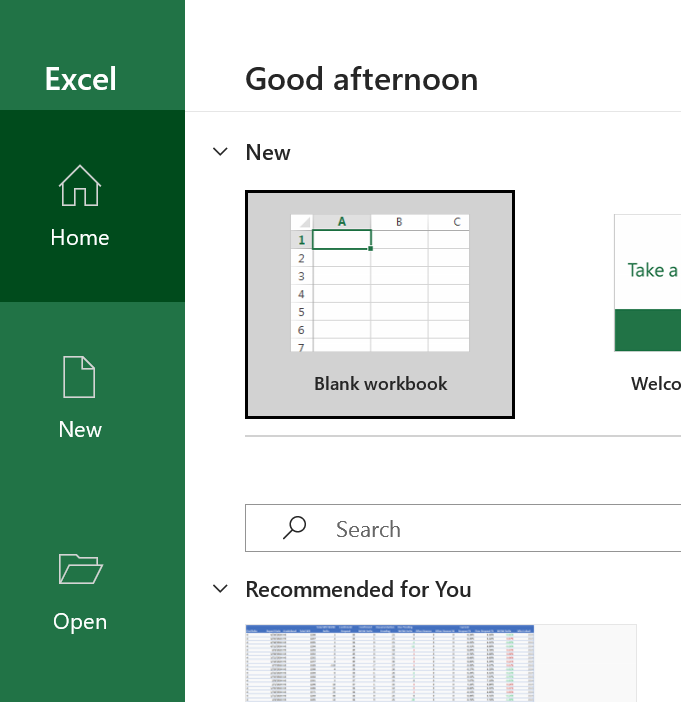This screenshot has width=681, height=702.
Task: Click the Good afternoon greeting
Action: pos(362,79)
